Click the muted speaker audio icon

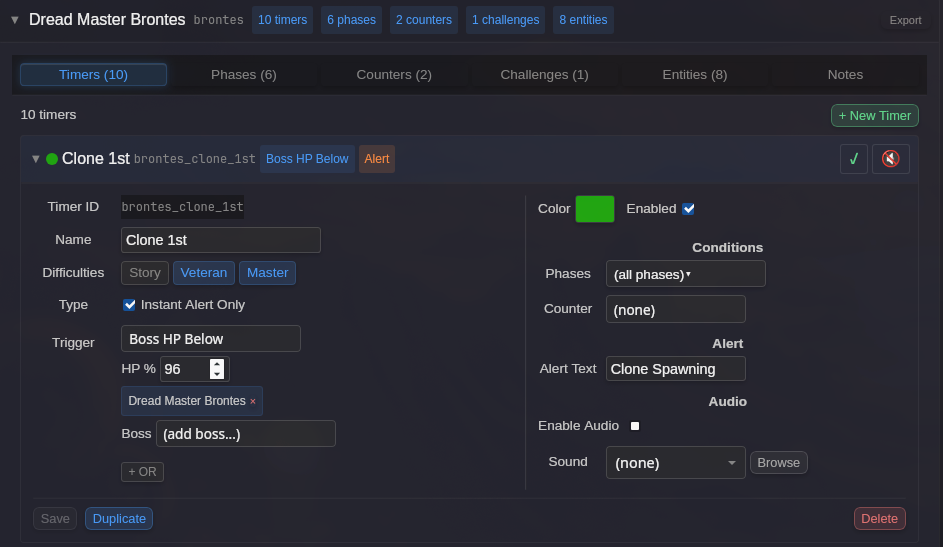890,159
